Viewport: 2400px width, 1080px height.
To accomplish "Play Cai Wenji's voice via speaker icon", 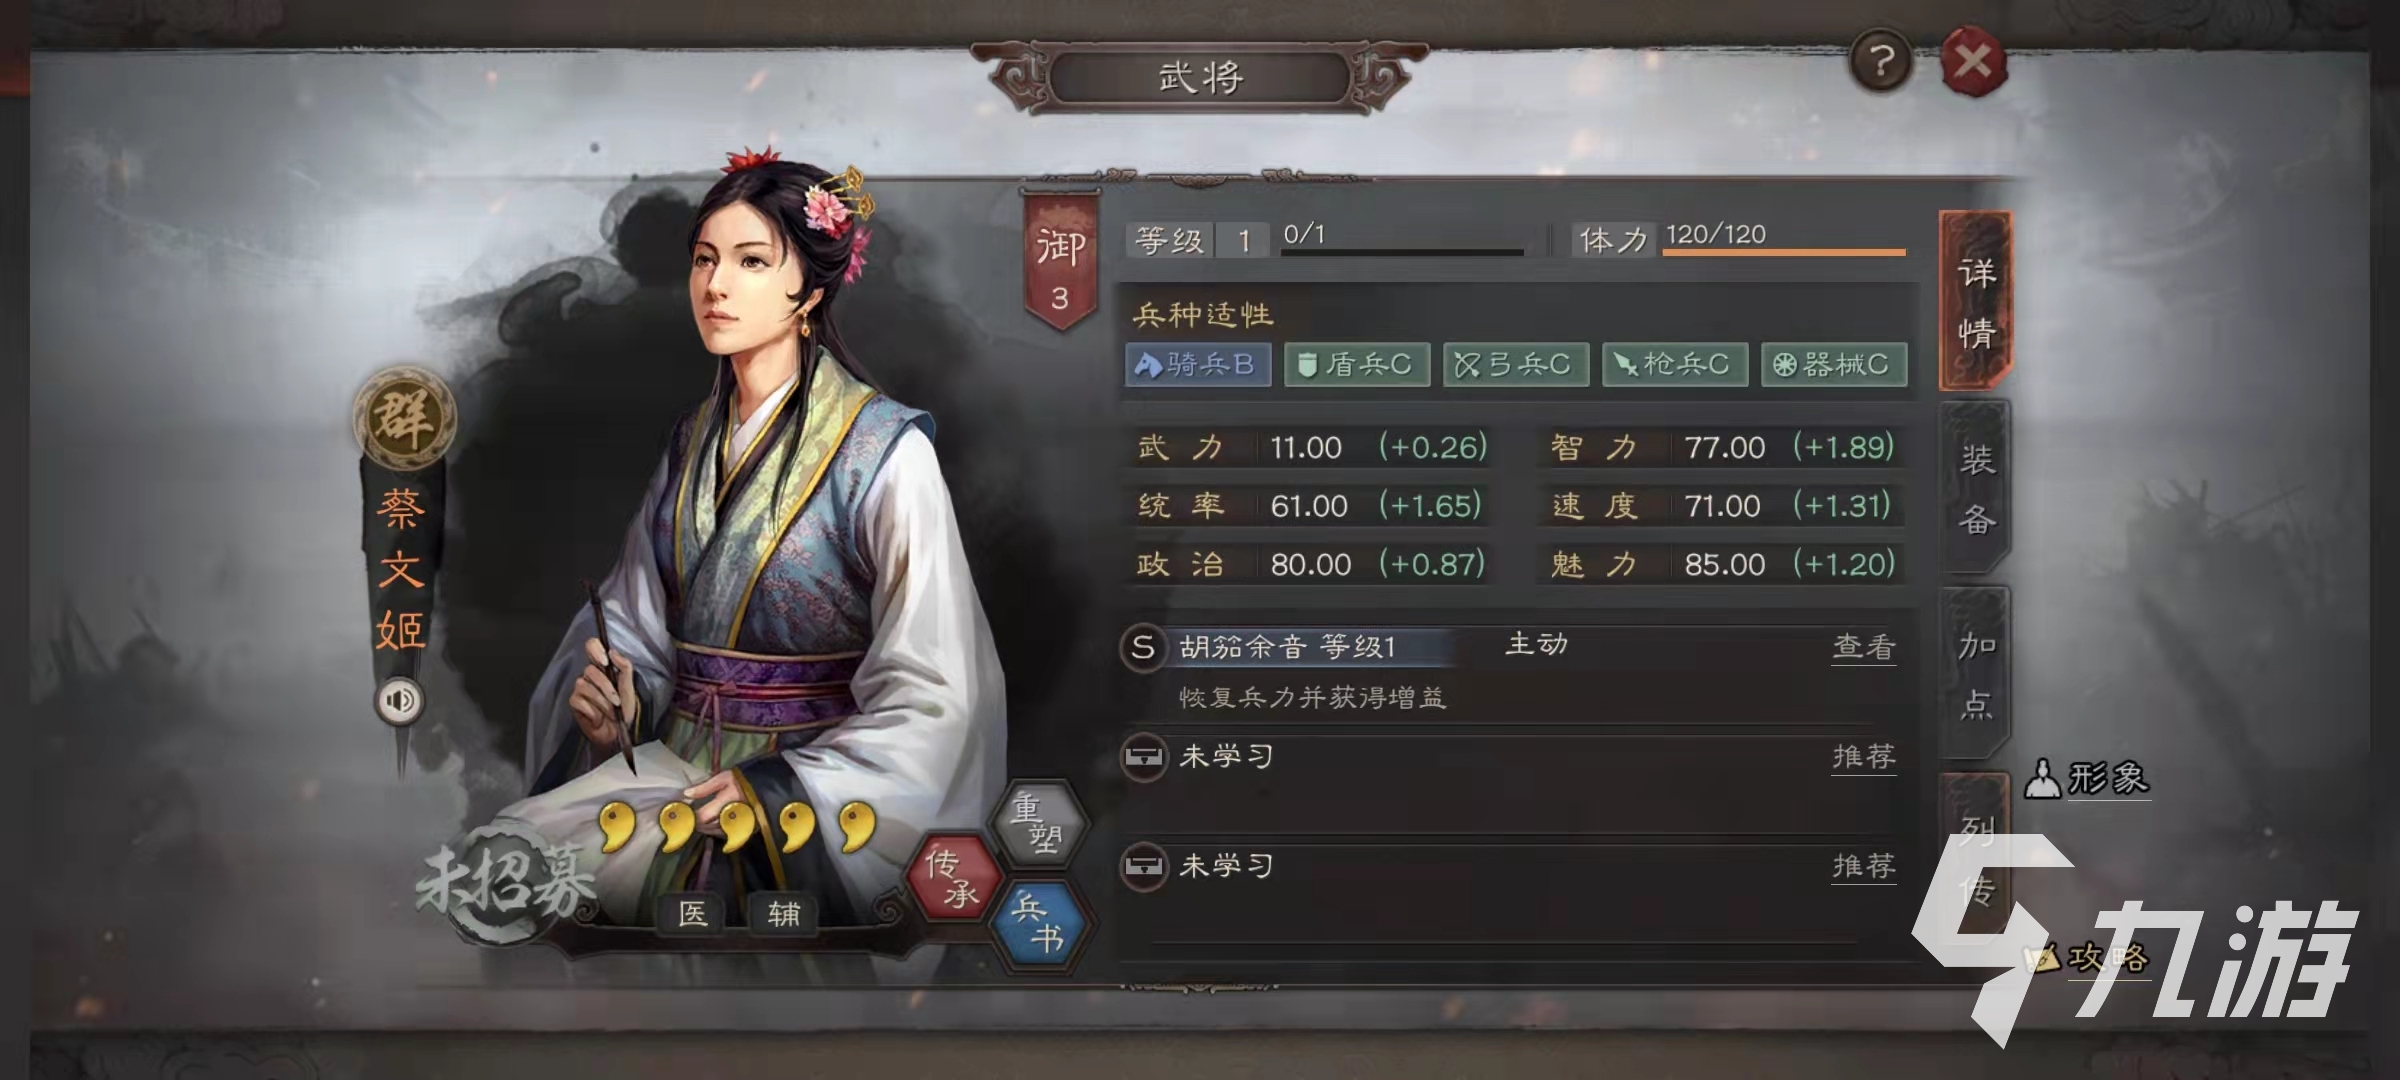I will 399,700.
